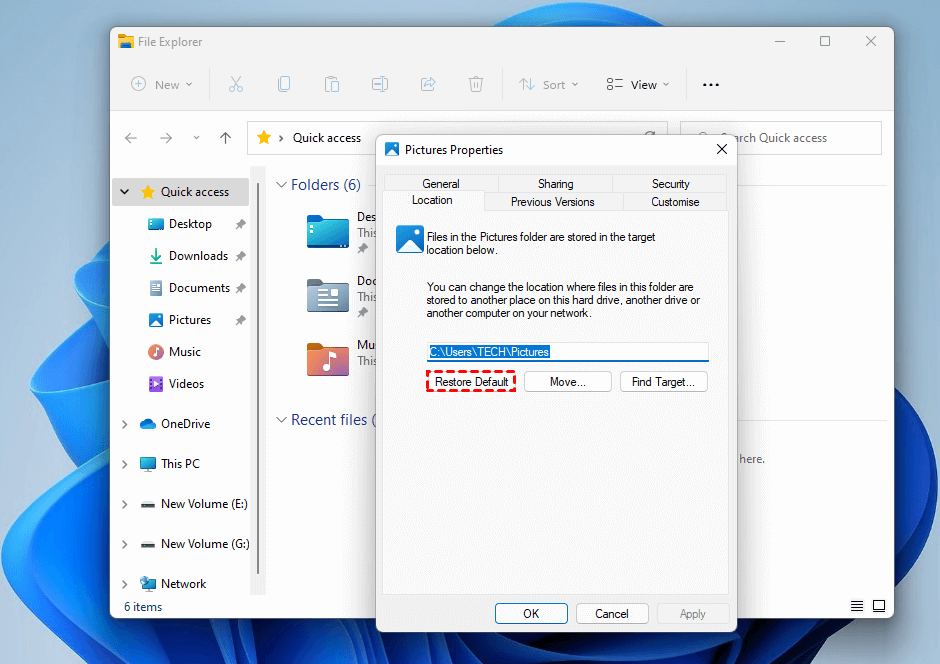The image size is (940, 664).
Task: Click the Cut scissors icon in toolbar
Action: click(236, 85)
